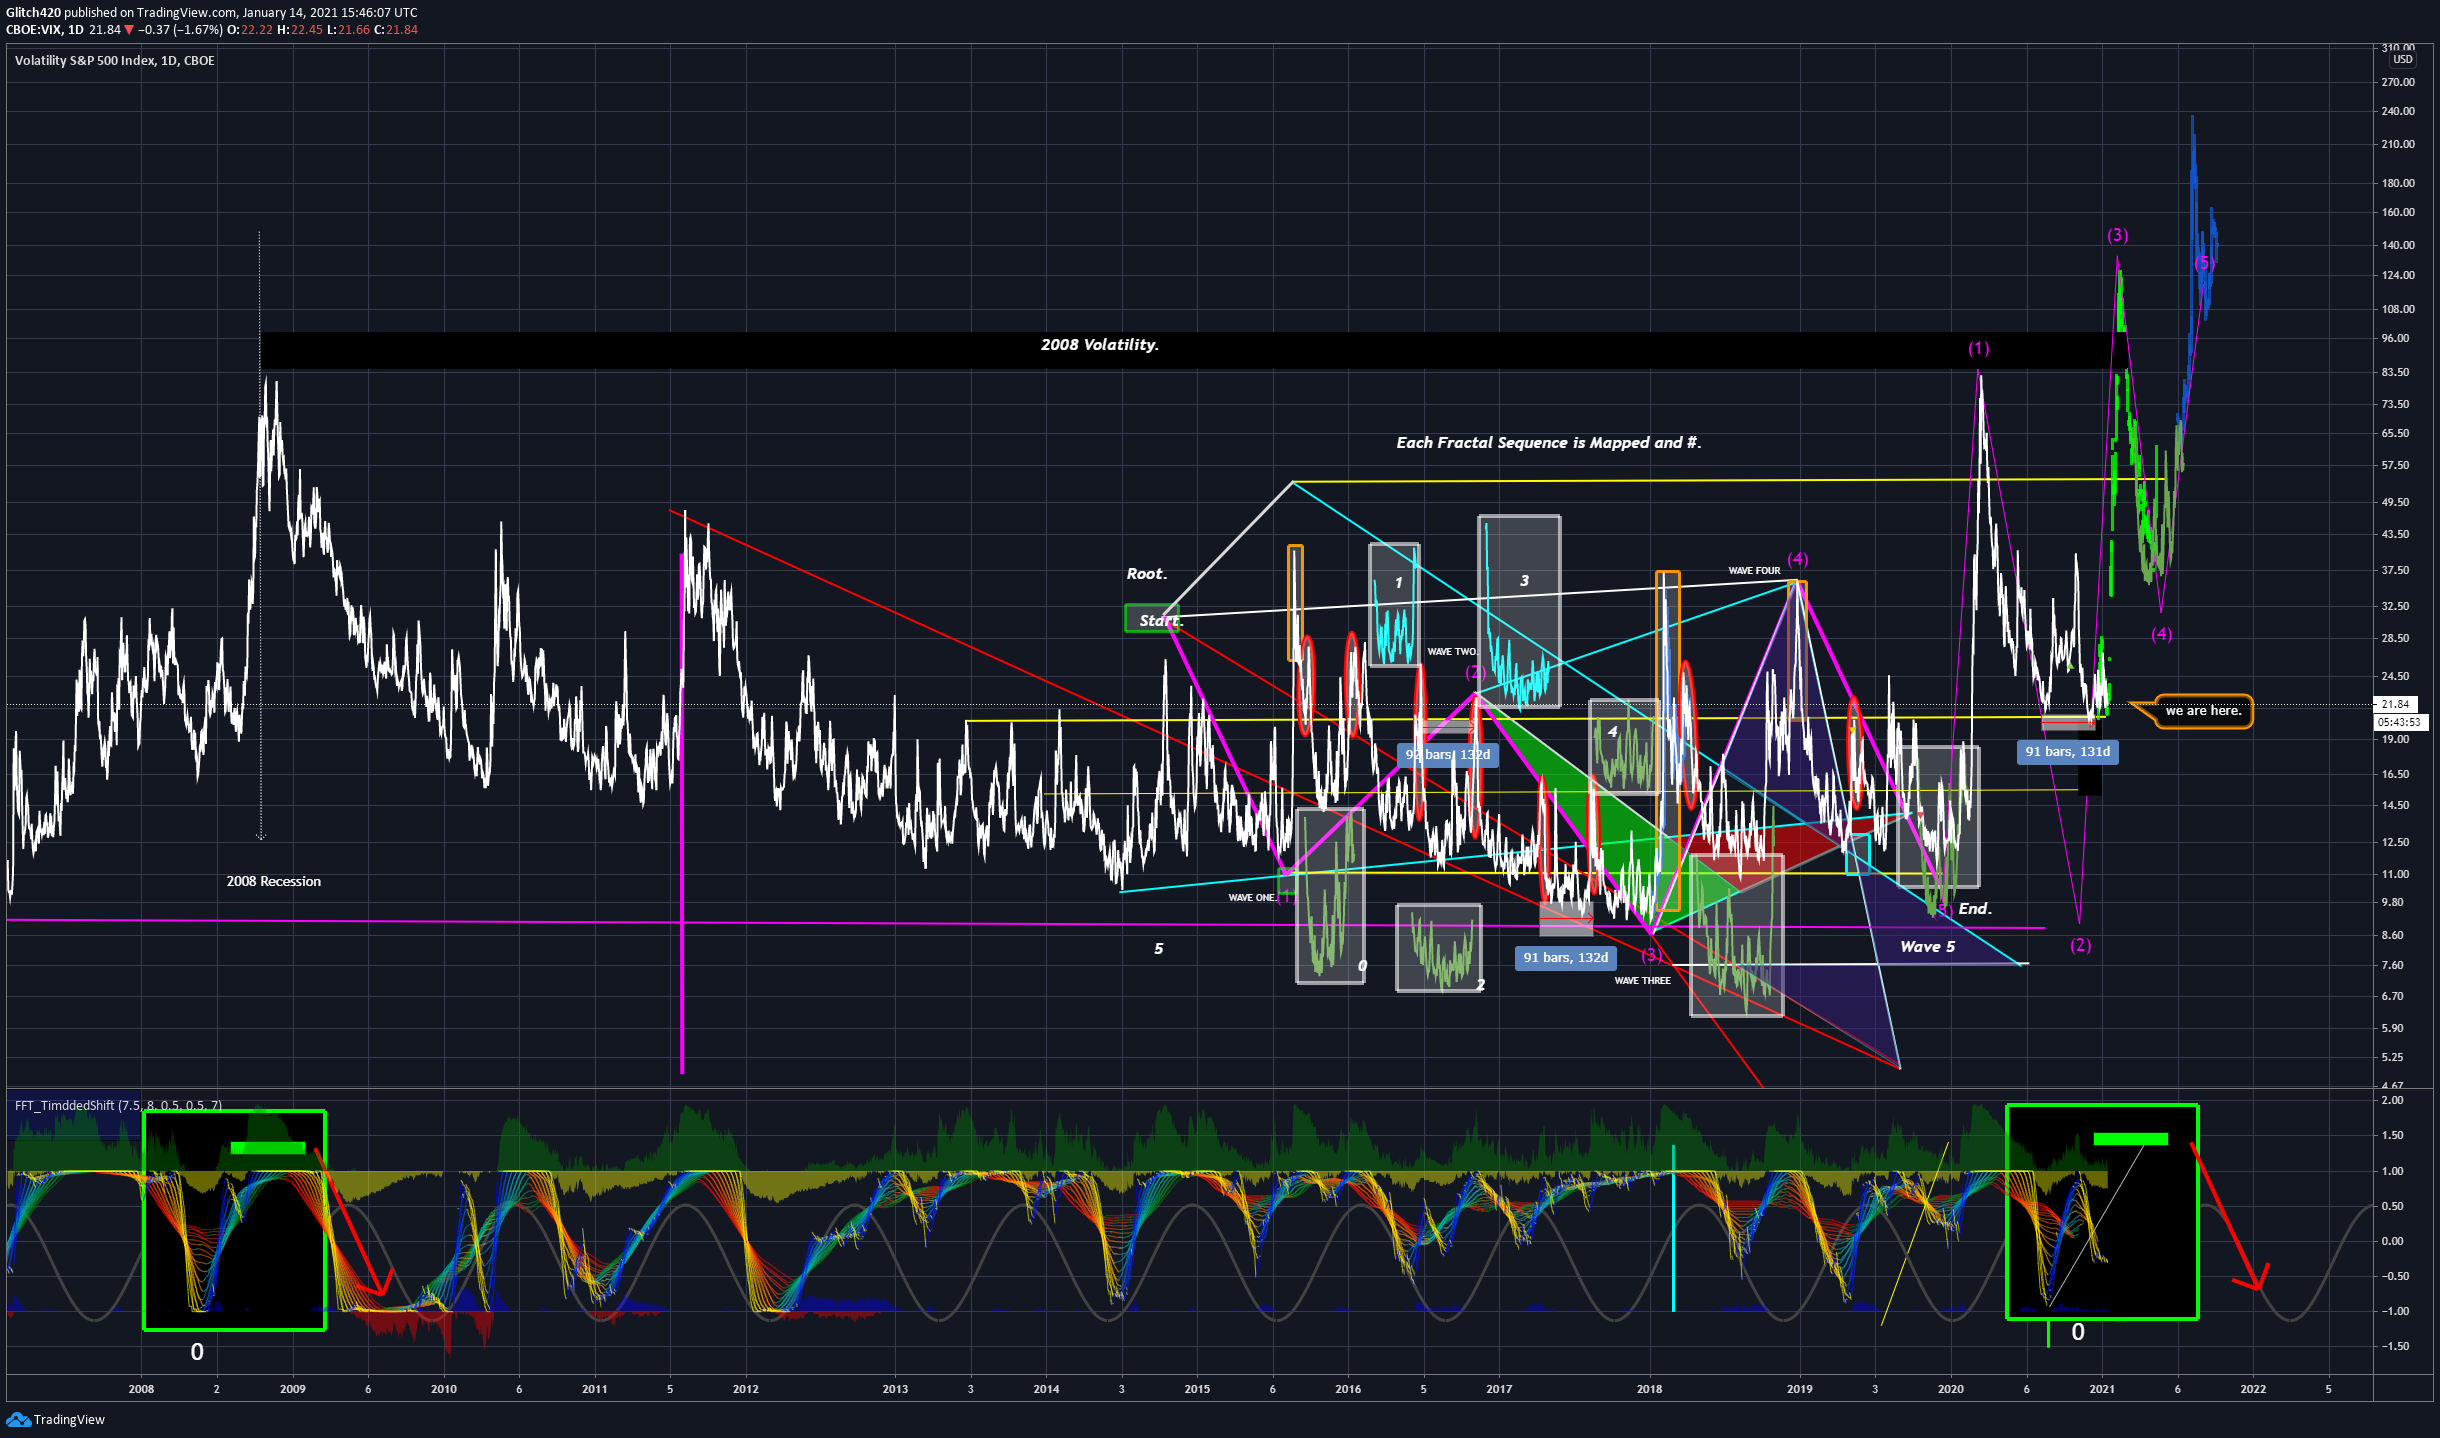The image size is (2440, 1438).
Task: Open the USD currency label on price axis
Action: pos(2402,60)
